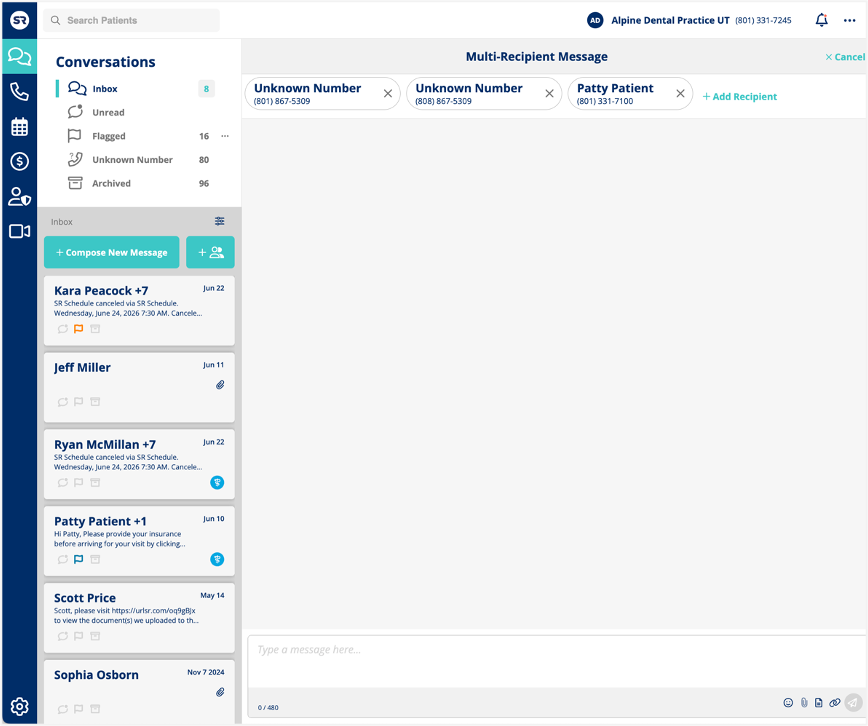Click Add Recipient link
Screen dimensions: 868x726
pos(740,96)
